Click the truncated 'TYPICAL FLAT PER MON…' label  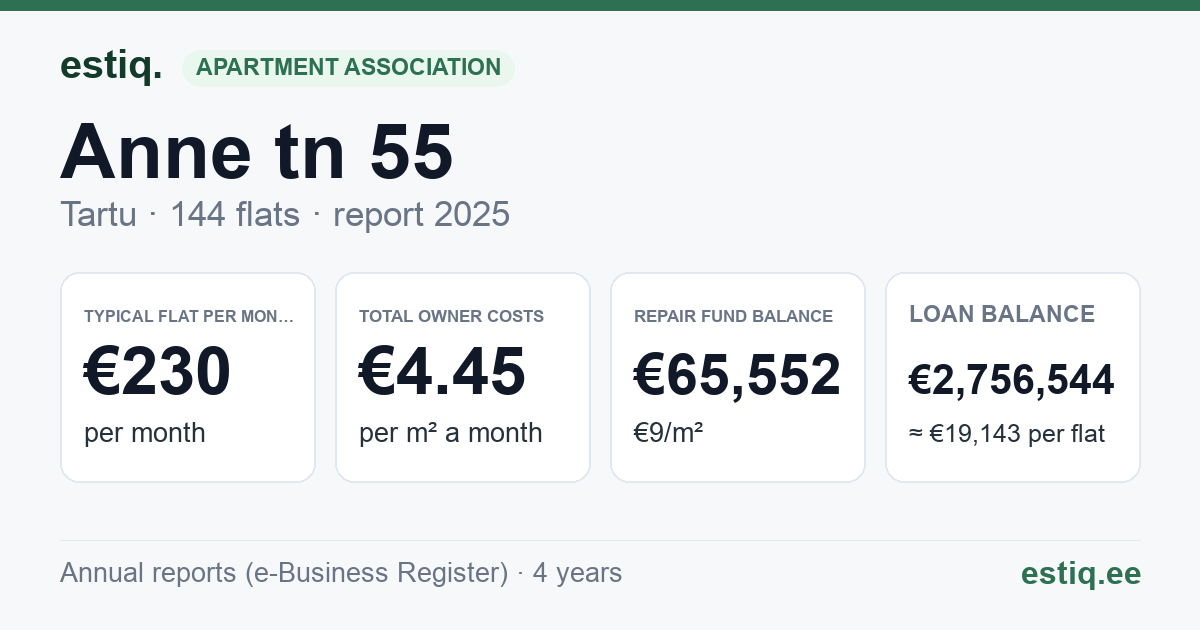pyautogui.click(x=189, y=316)
